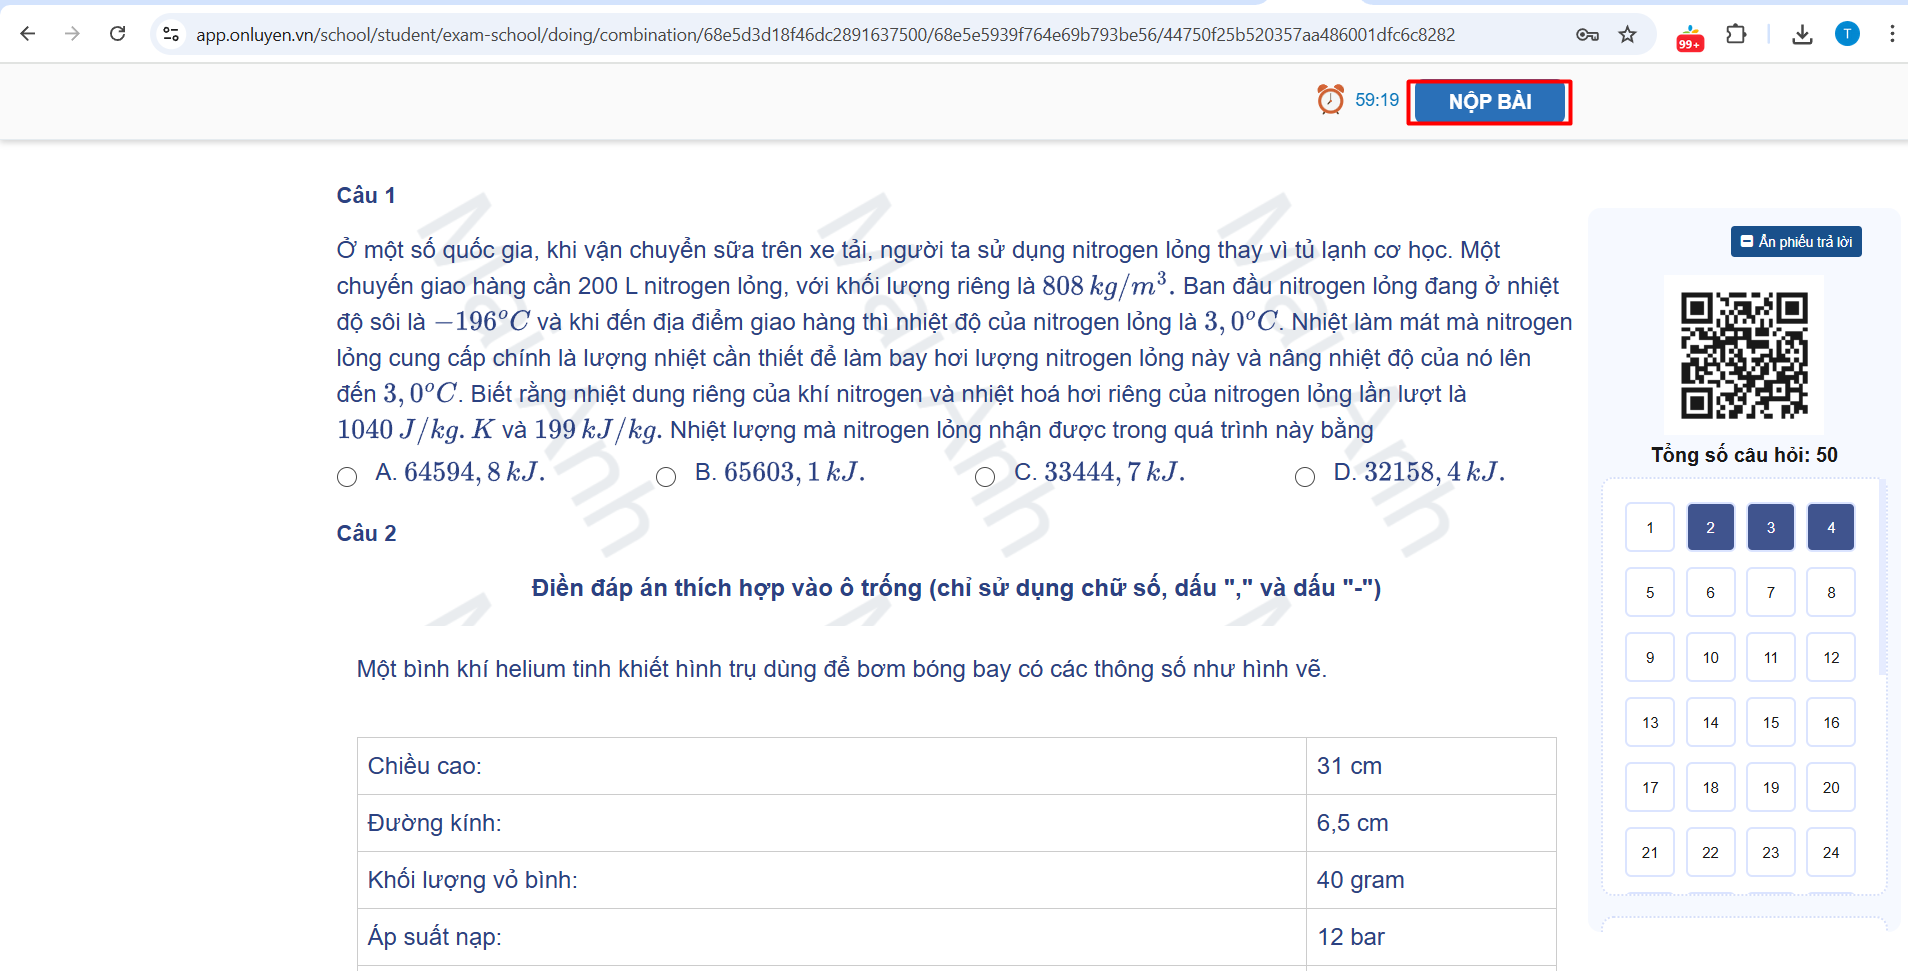Jump to question 2 in the answer sheet
Image resolution: width=1908 pixels, height=971 pixels.
[1710, 528]
